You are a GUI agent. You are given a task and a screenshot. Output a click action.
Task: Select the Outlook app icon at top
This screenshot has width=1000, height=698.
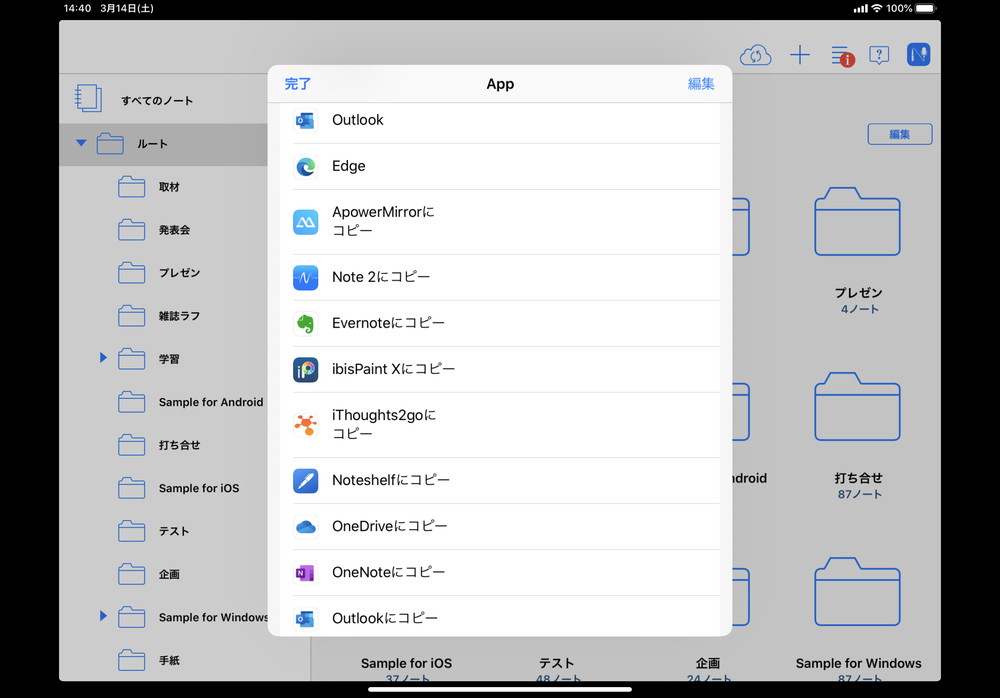point(305,120)
